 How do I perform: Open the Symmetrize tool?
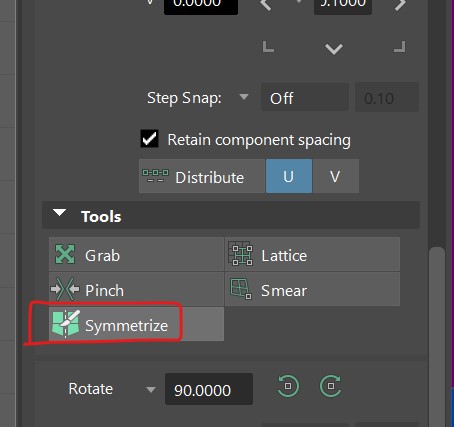pyautogui.click(x=136, y=324)
